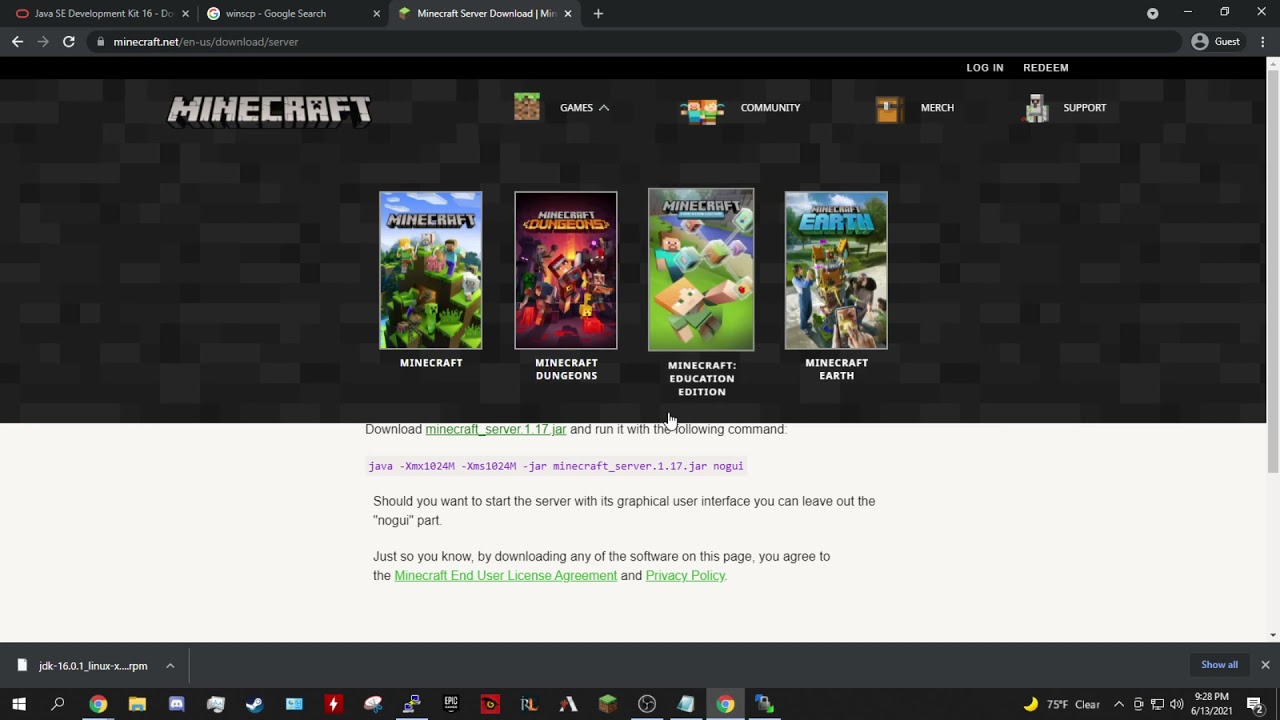Open the Games menu
This screenshot has width=1280, height=720.
point(576,108)
